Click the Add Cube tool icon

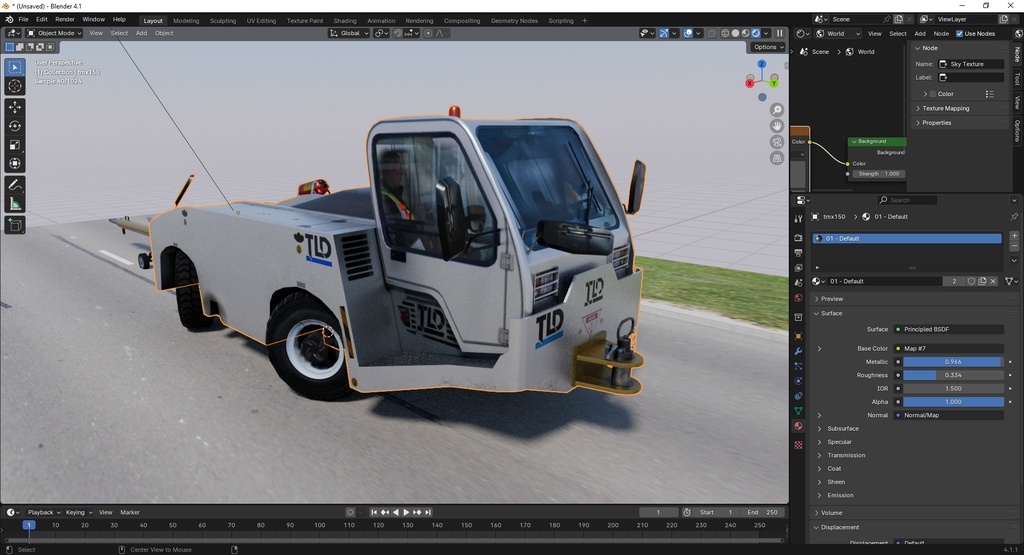click(x=15, y=226)
